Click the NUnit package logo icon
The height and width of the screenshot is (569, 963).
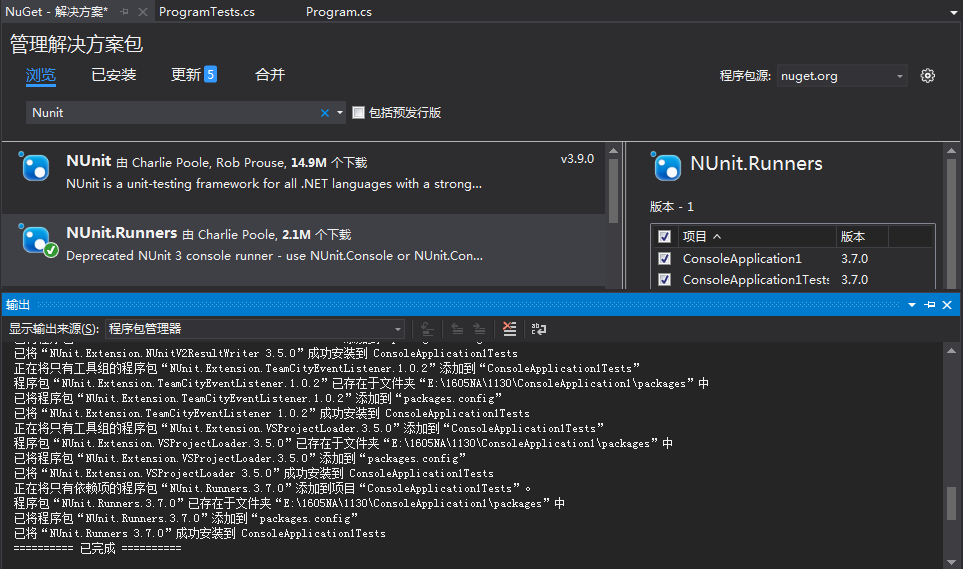(x=35, y=167)
